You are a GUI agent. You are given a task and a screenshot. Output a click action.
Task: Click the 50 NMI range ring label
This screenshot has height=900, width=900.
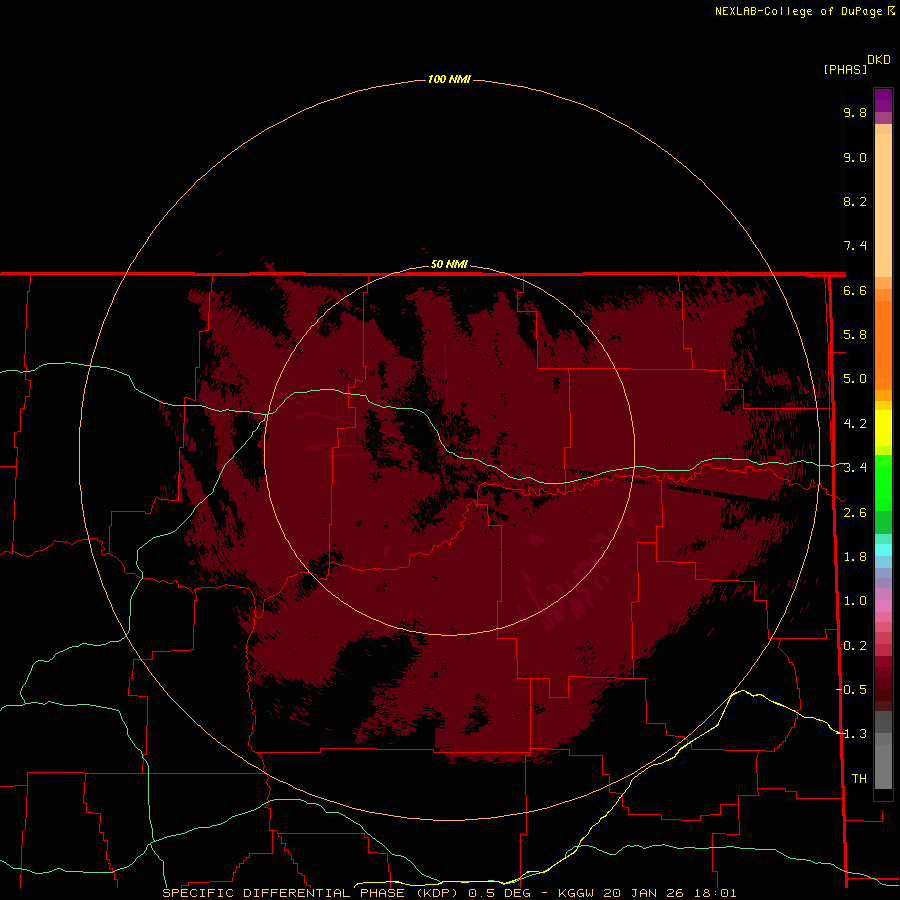[449, 264]
